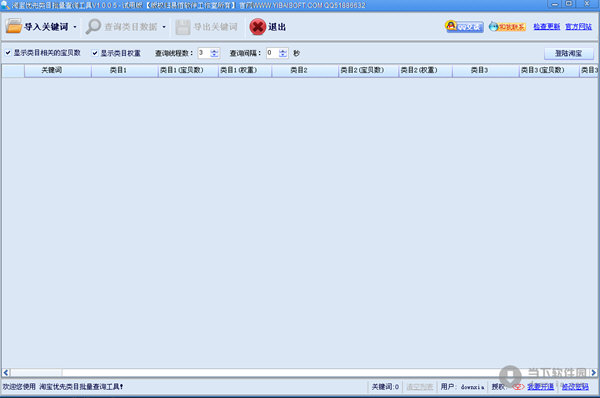Click the 类目2 column header
Image resolution: width=600 pixels, height=398 pixels.
pos(305,70)
